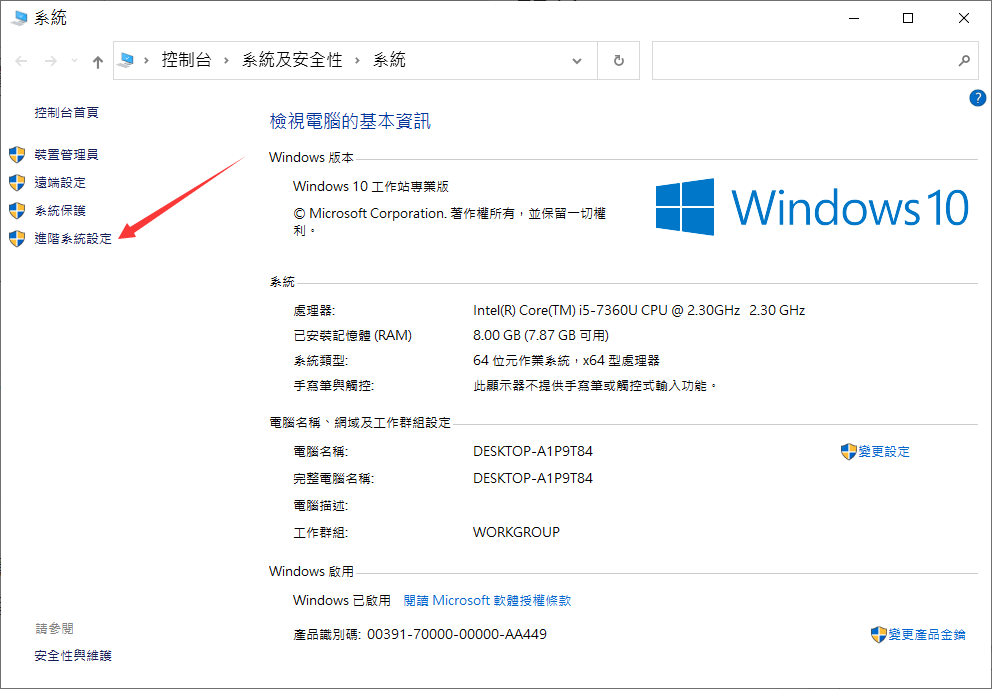This screenshot has height=689, width=992.
Task: Refresh the address bar location
Action: pyautogui.click(x=619, y=60)
